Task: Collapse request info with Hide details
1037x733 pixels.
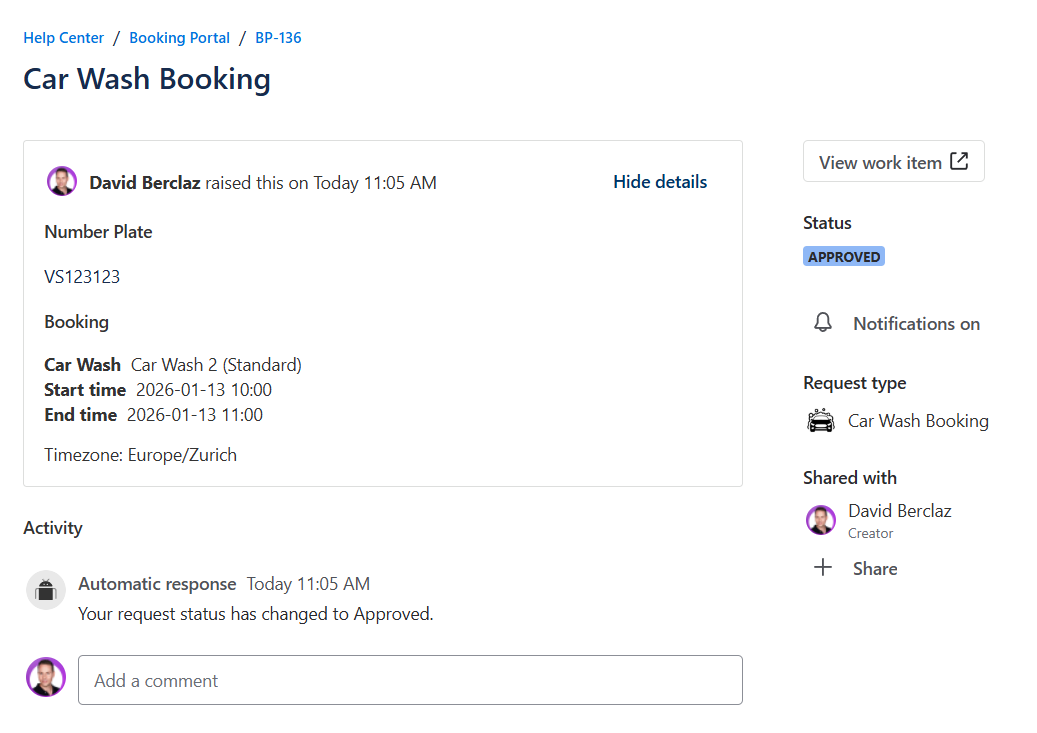Action: tap(660, 182)
